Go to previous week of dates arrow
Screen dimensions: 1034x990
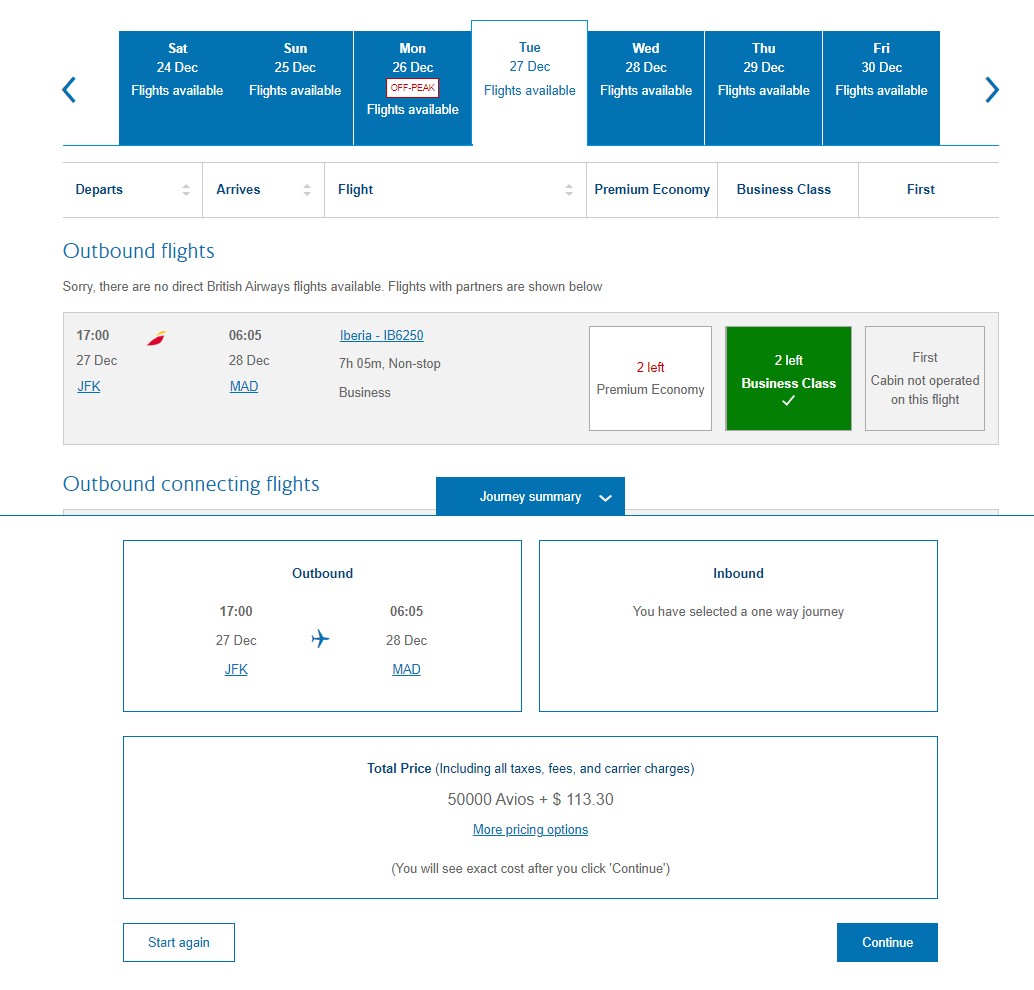(69, 90)
